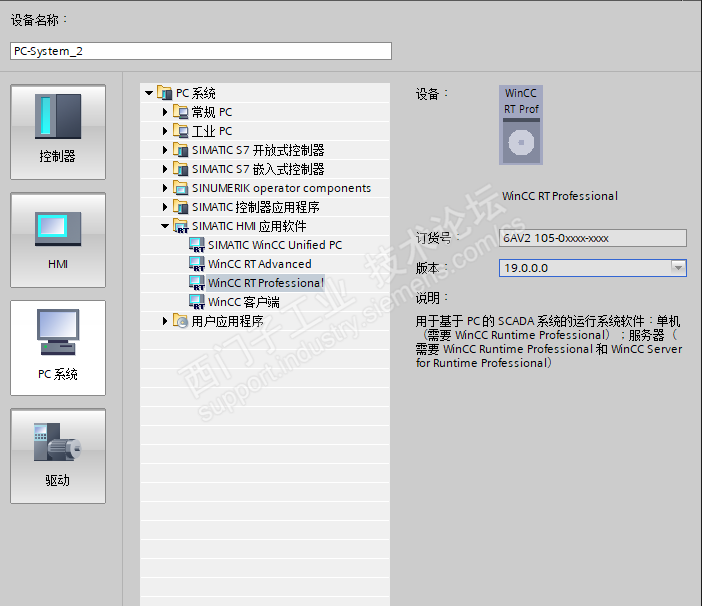The image size is (703, 606).
Task: Select WinCC RT Advanced entry
Action: point(260,264)
